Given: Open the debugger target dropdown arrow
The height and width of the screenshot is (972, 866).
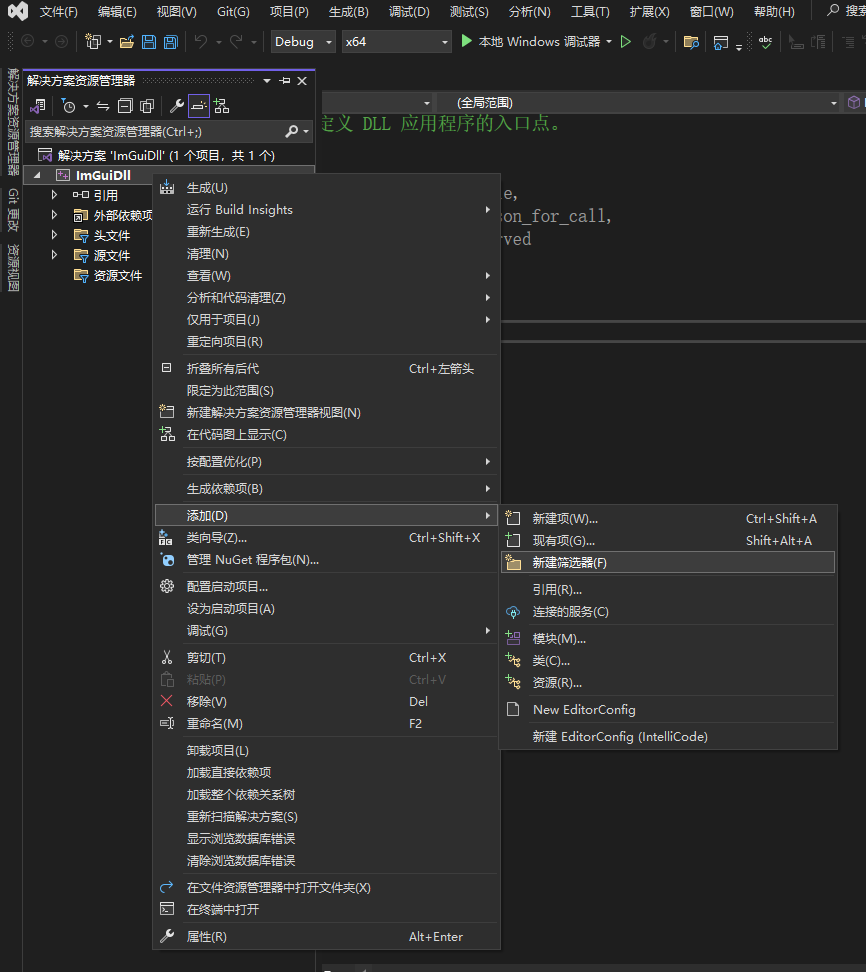Looking at the screenshot, I should tap(609, 42).
